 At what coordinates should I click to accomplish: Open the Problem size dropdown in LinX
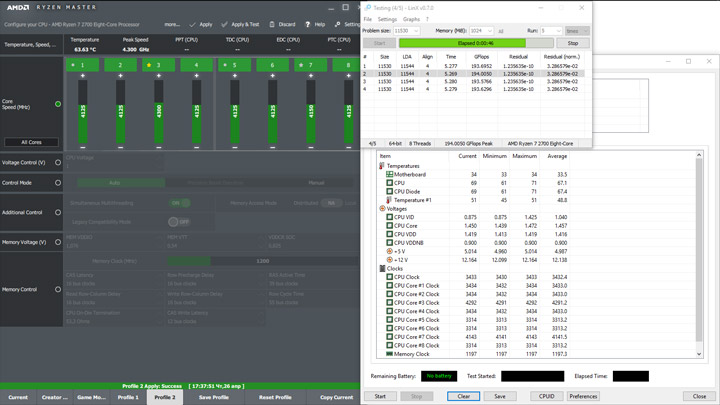pyautogui.click(x=414, y=31)
